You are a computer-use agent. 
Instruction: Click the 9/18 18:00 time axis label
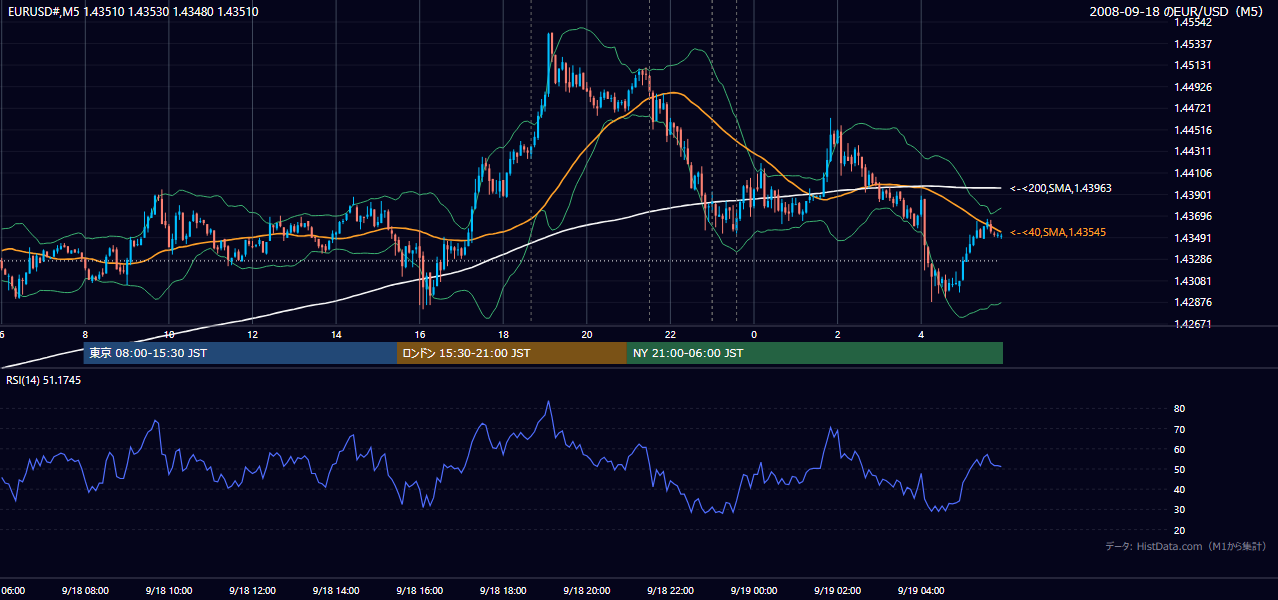503,590
